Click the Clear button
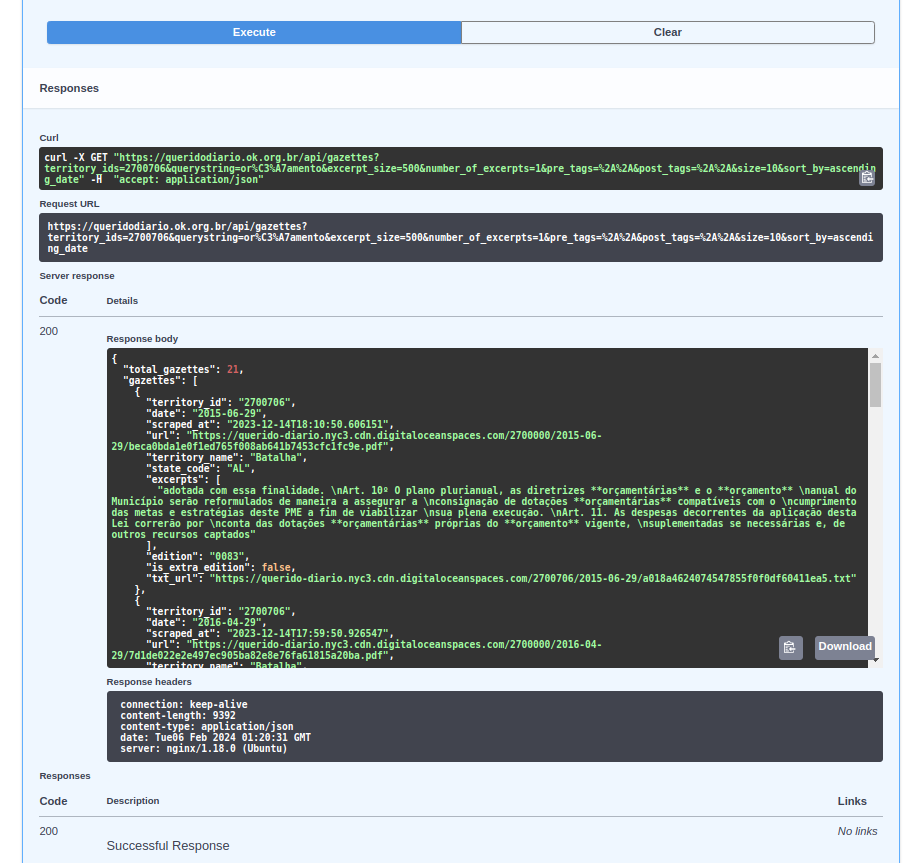 [x=668, y=32]
